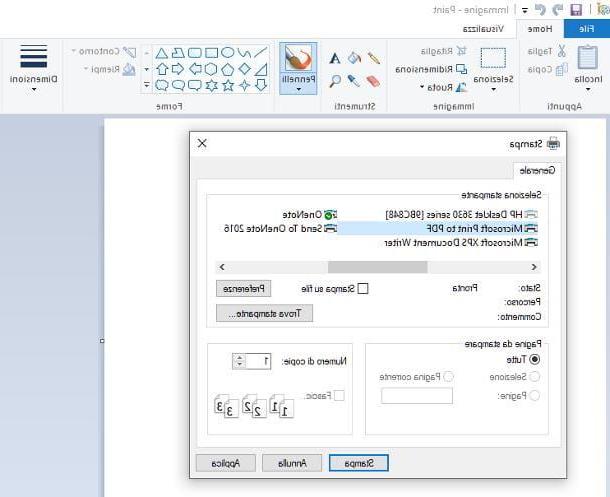Expand the Selezione dropdown arrow in the ribbon

click(x=493, y=89)
